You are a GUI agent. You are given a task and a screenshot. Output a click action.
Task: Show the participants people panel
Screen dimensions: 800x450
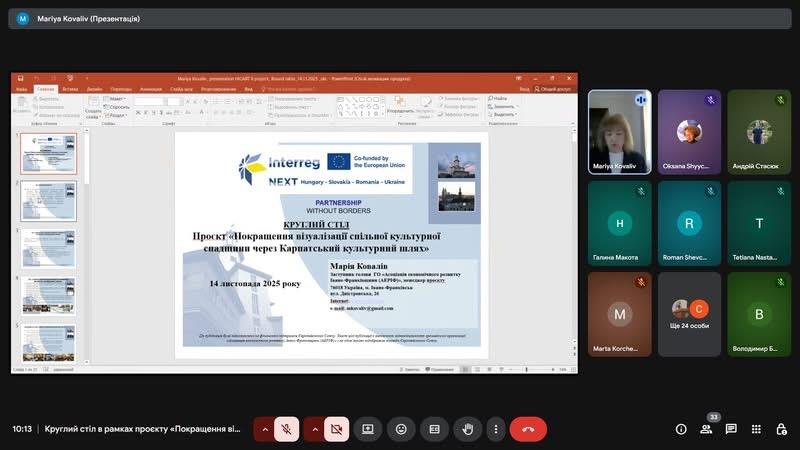point(706,429)
